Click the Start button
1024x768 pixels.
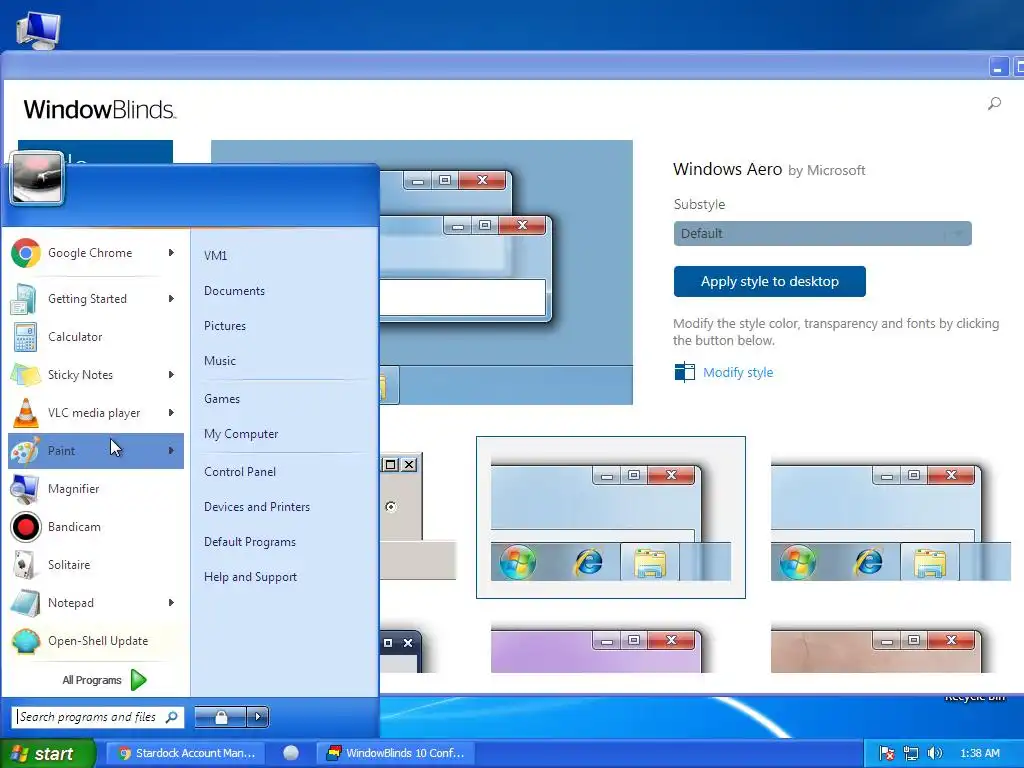(47, 754)
